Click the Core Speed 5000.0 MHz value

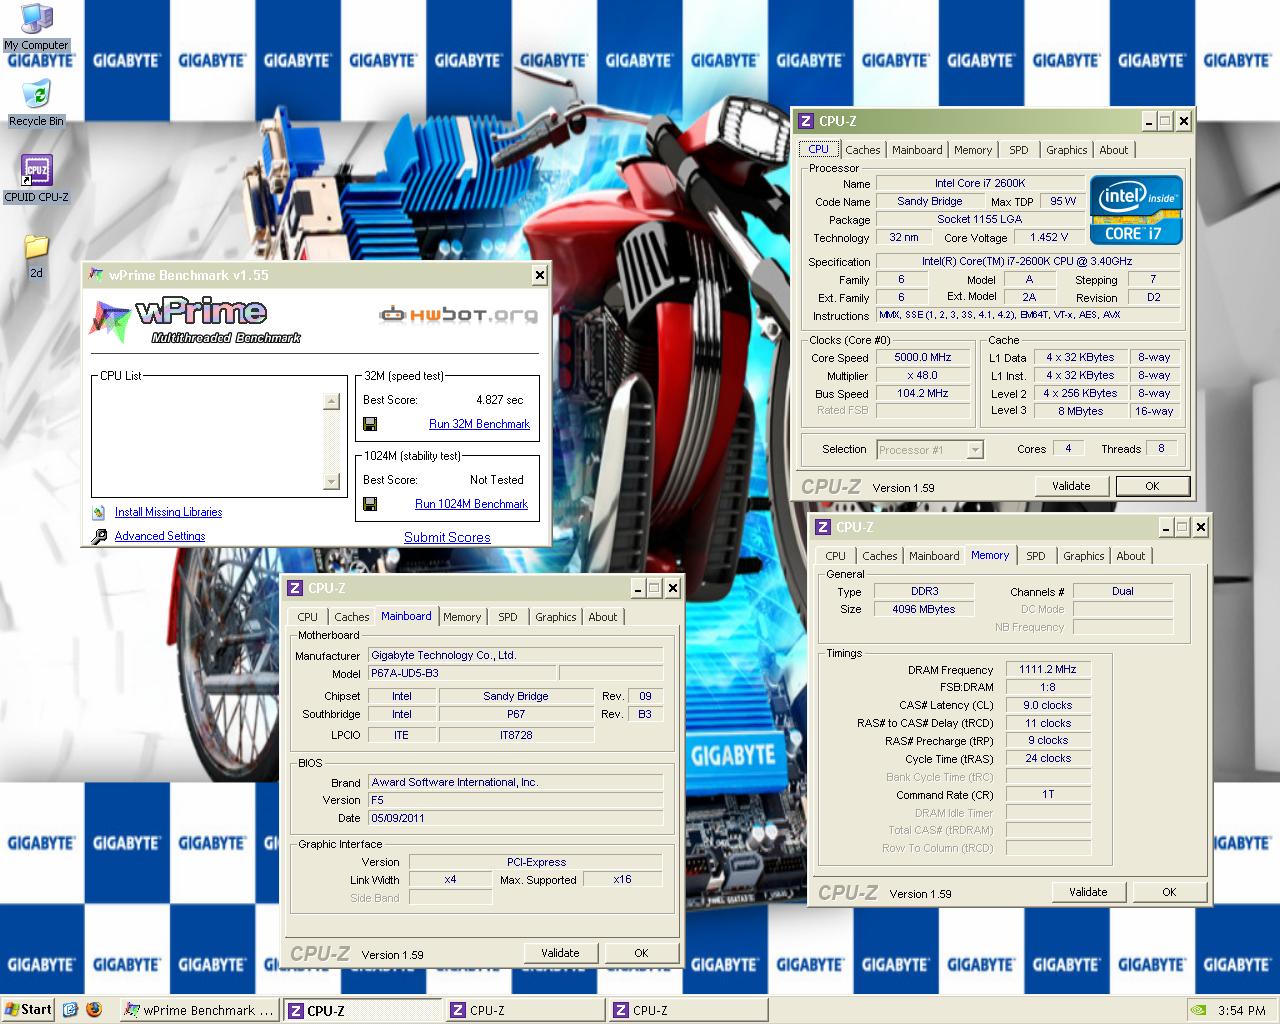(x=923, y=357)
